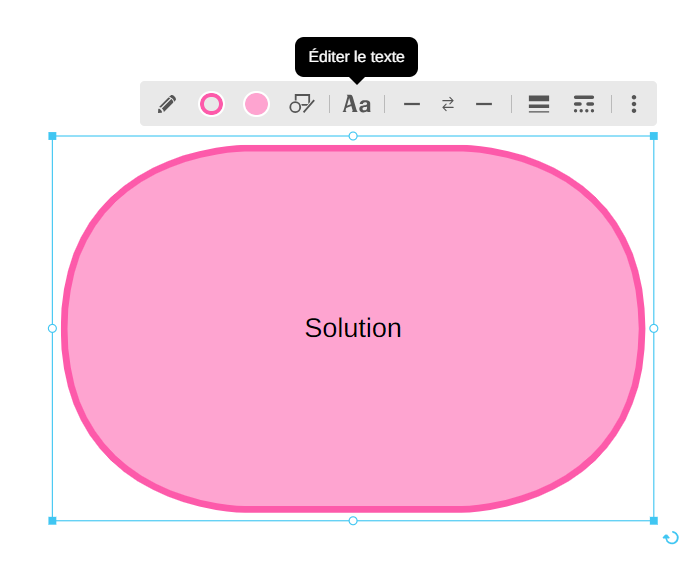This screenshot has height=575, width=700.
Task: Click the top-right corner resize handle
Action: [654, 136]
